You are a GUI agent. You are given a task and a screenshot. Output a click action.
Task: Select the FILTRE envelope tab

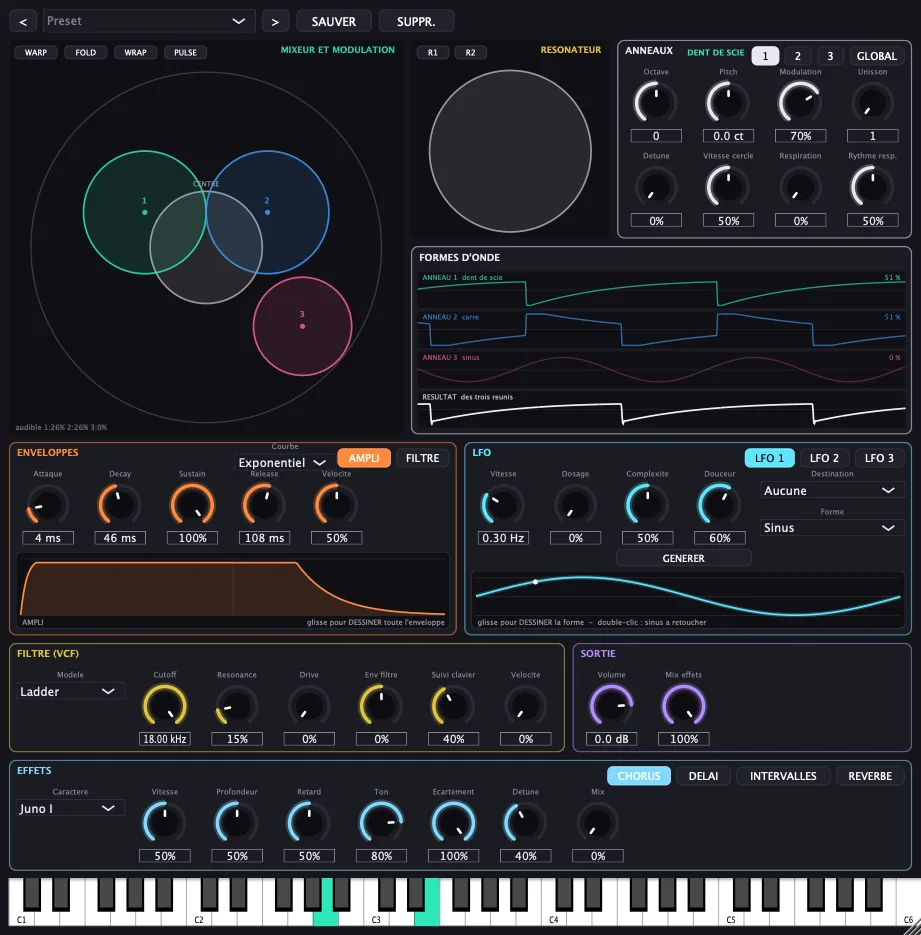tap(422, 458)
